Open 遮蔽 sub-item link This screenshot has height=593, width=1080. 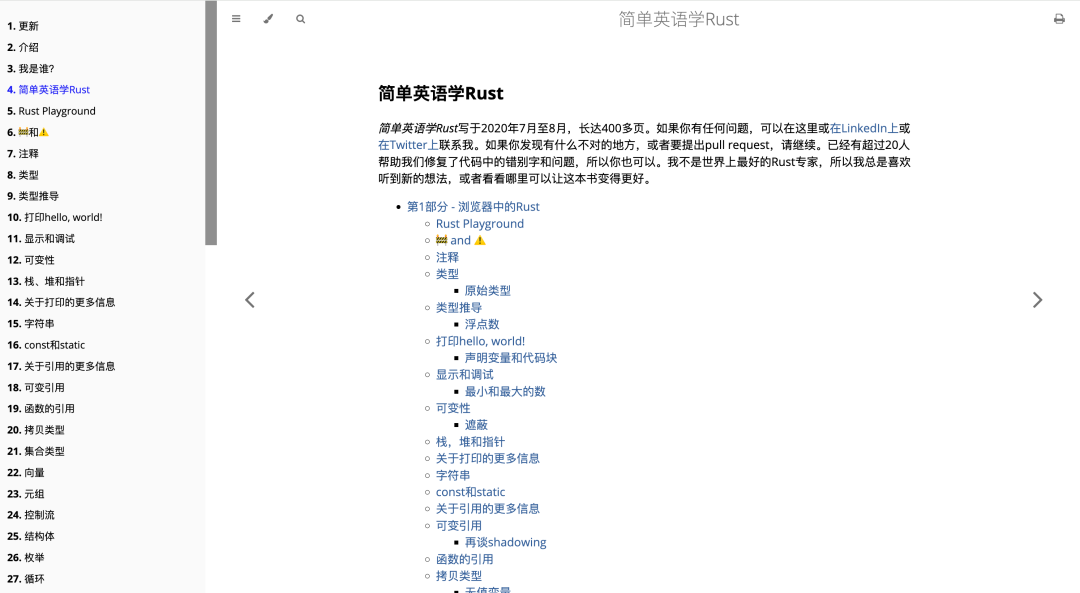pos(476,425)
